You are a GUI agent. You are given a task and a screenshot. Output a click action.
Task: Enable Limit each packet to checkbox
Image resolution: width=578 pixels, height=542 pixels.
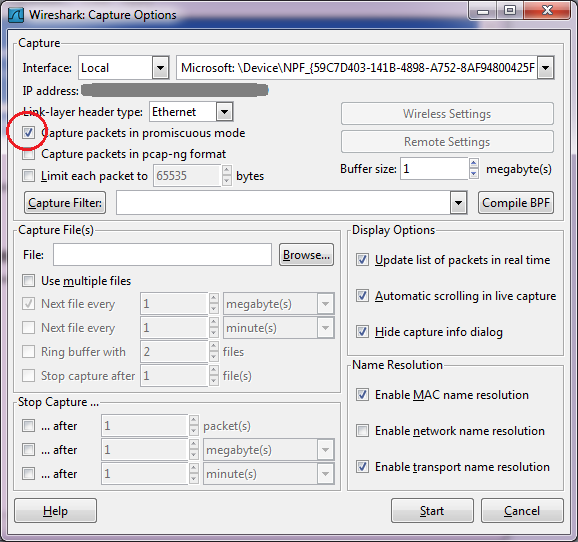pyautogui.click(x=28, y=176)
